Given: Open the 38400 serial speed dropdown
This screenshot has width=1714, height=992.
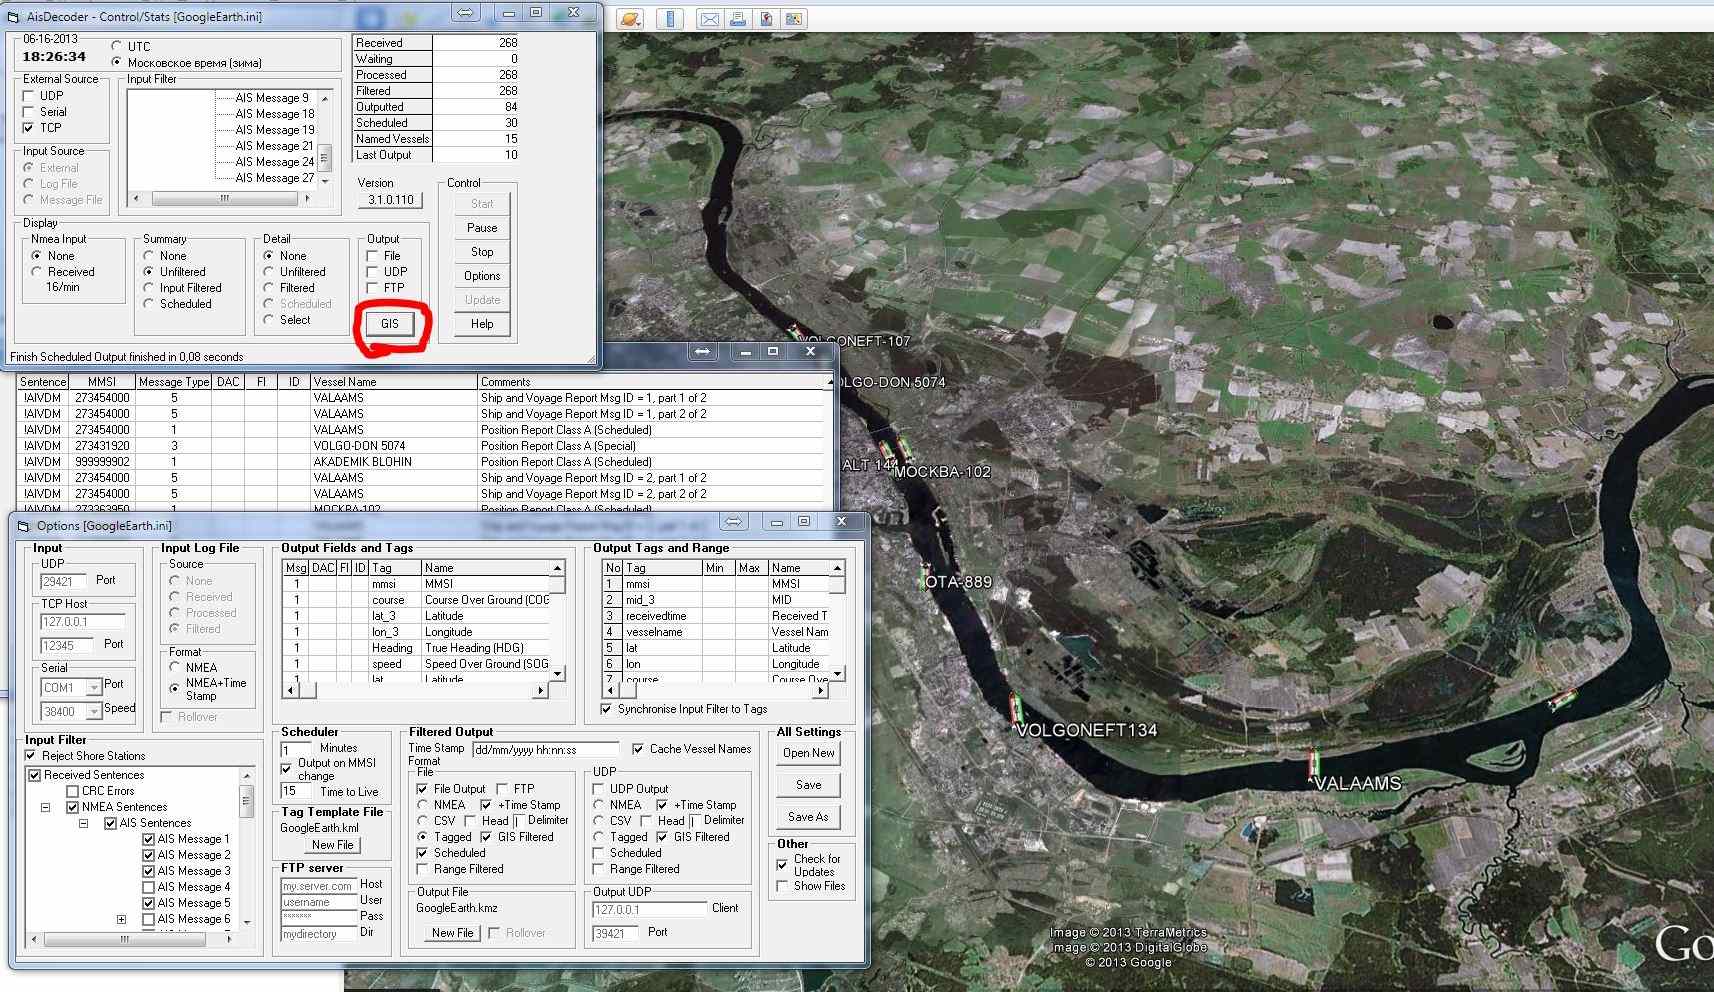Looking at the screenshot, I should [x=93, y=712].
